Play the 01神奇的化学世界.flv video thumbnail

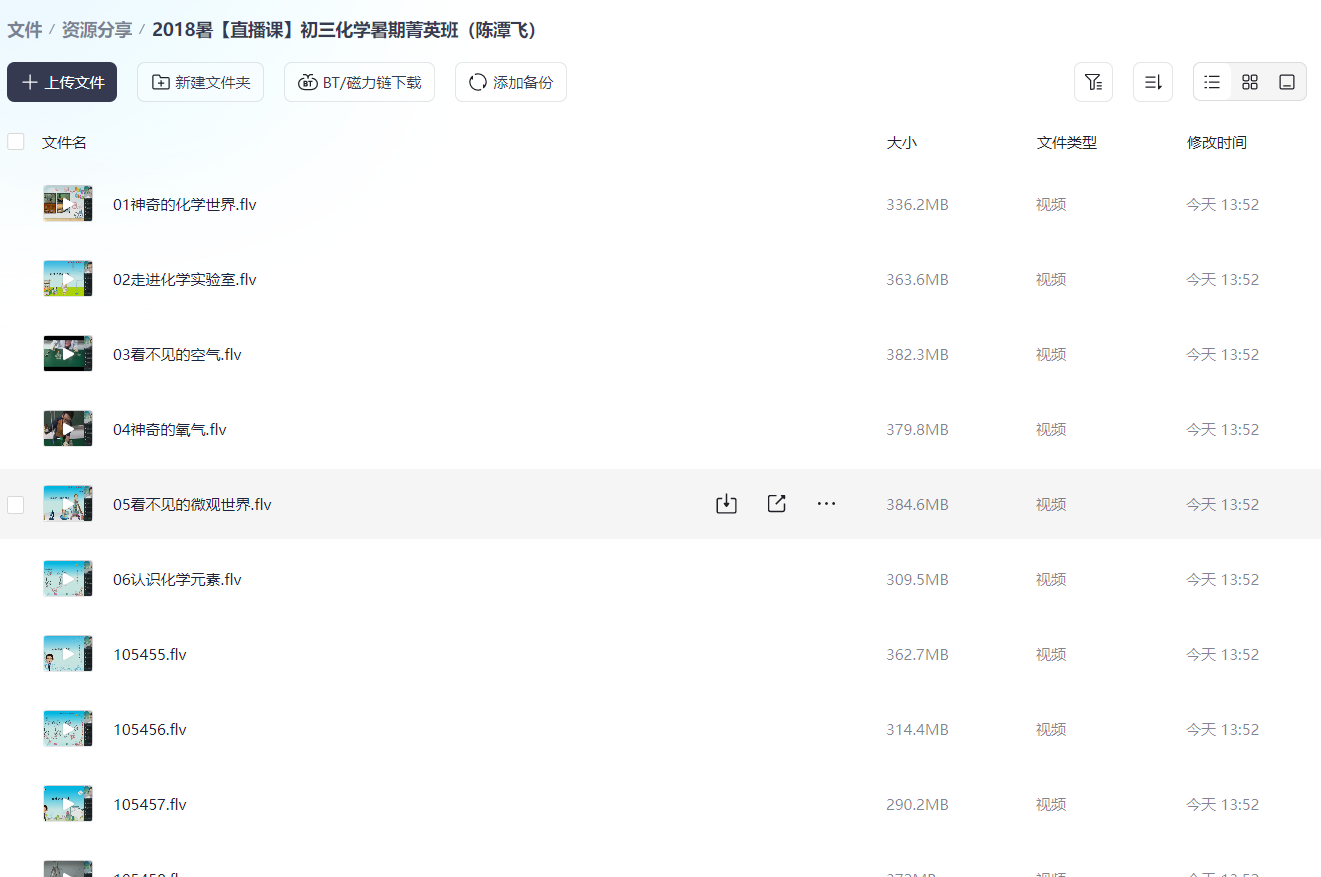[x=68, y=204]
